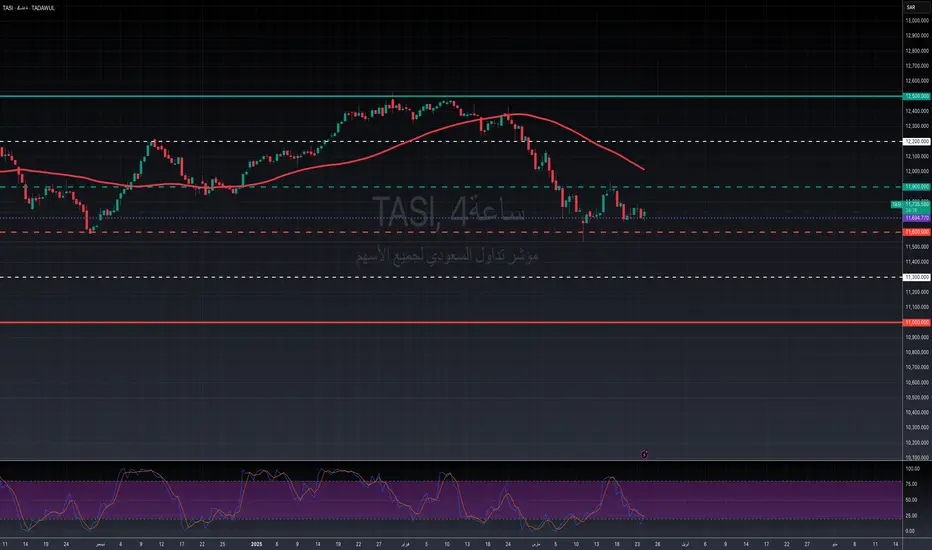Screen dimensions: 932x550
Task: Select the 11,300.000 white price label
Action: (917, 277)
